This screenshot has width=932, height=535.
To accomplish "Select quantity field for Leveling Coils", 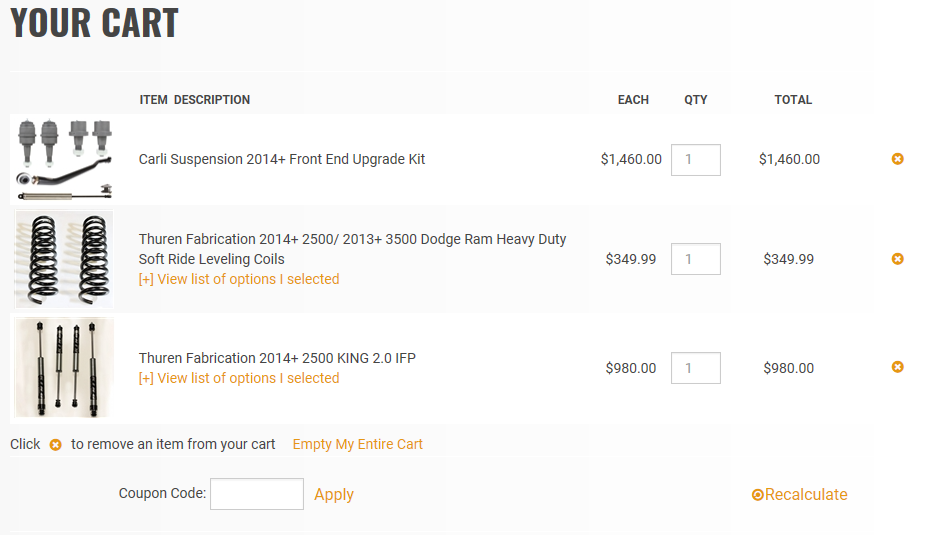I will click(x=695, y=259).
